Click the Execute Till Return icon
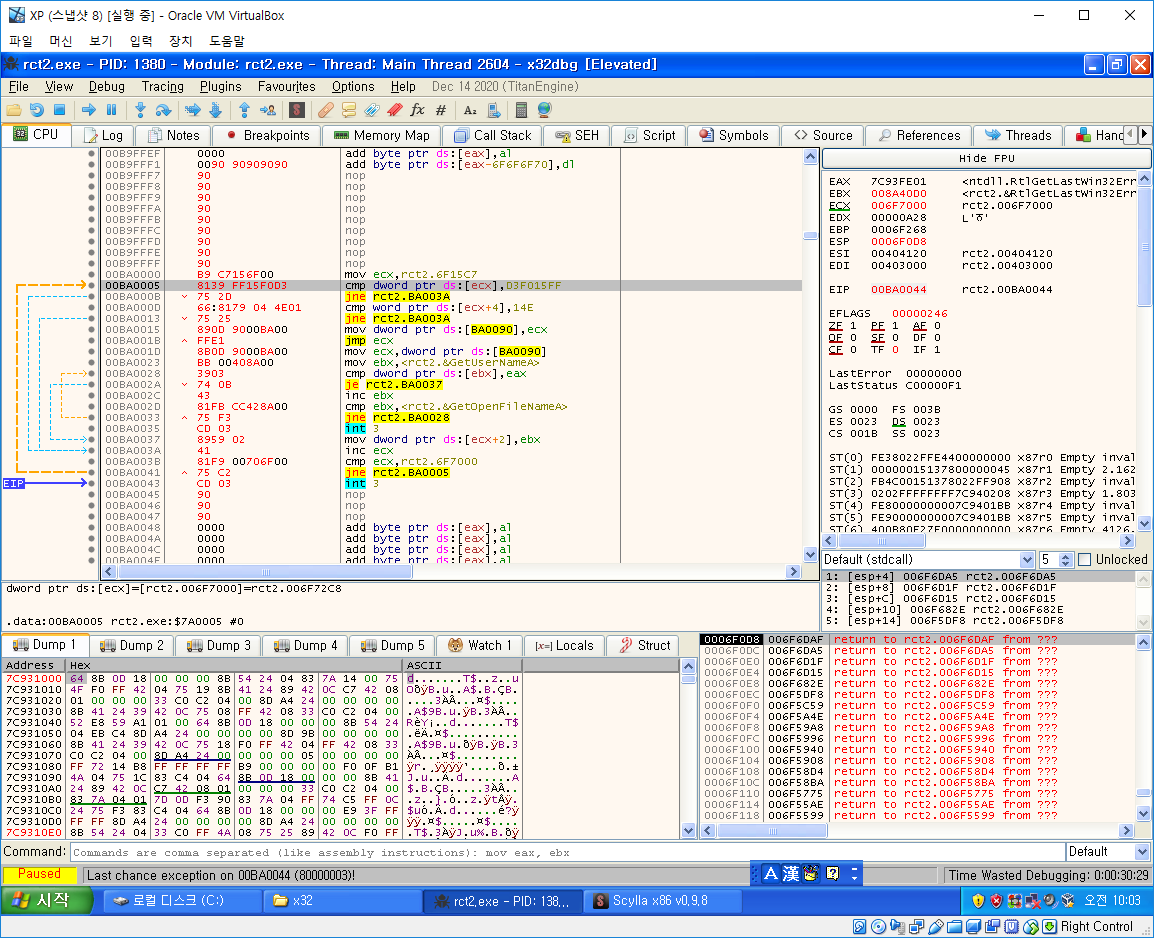 click(244, 110)
